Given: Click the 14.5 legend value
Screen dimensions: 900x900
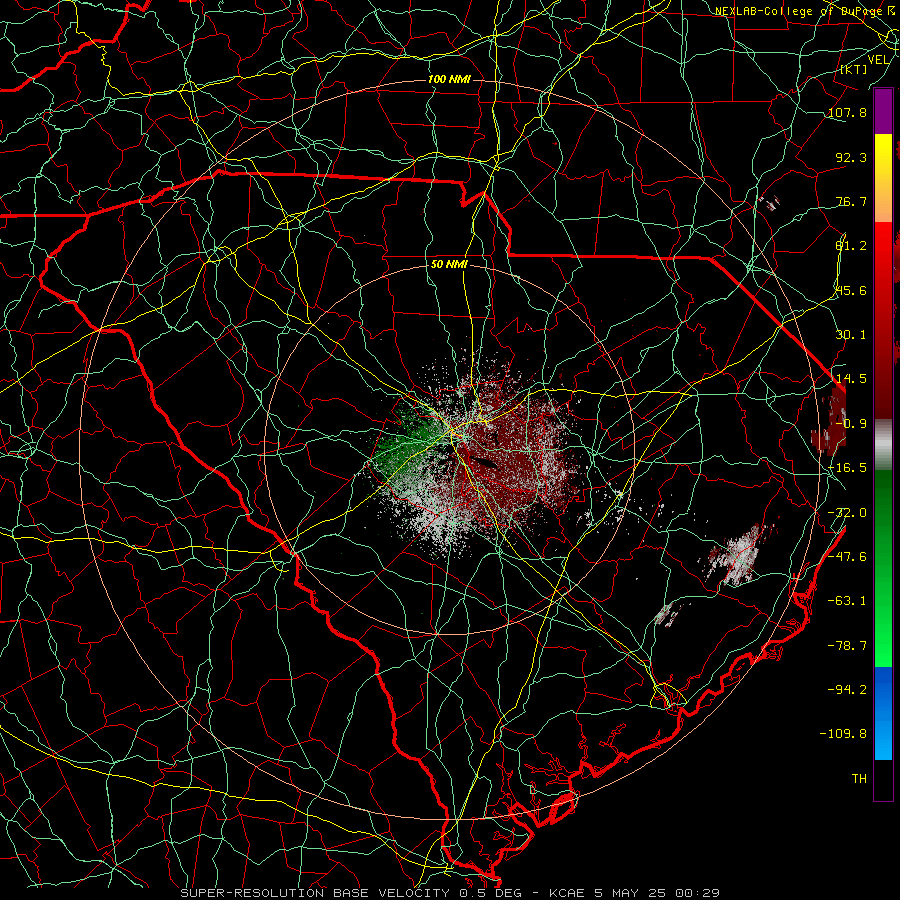Looking at the screenshot, I should click(x=851, y=379).
